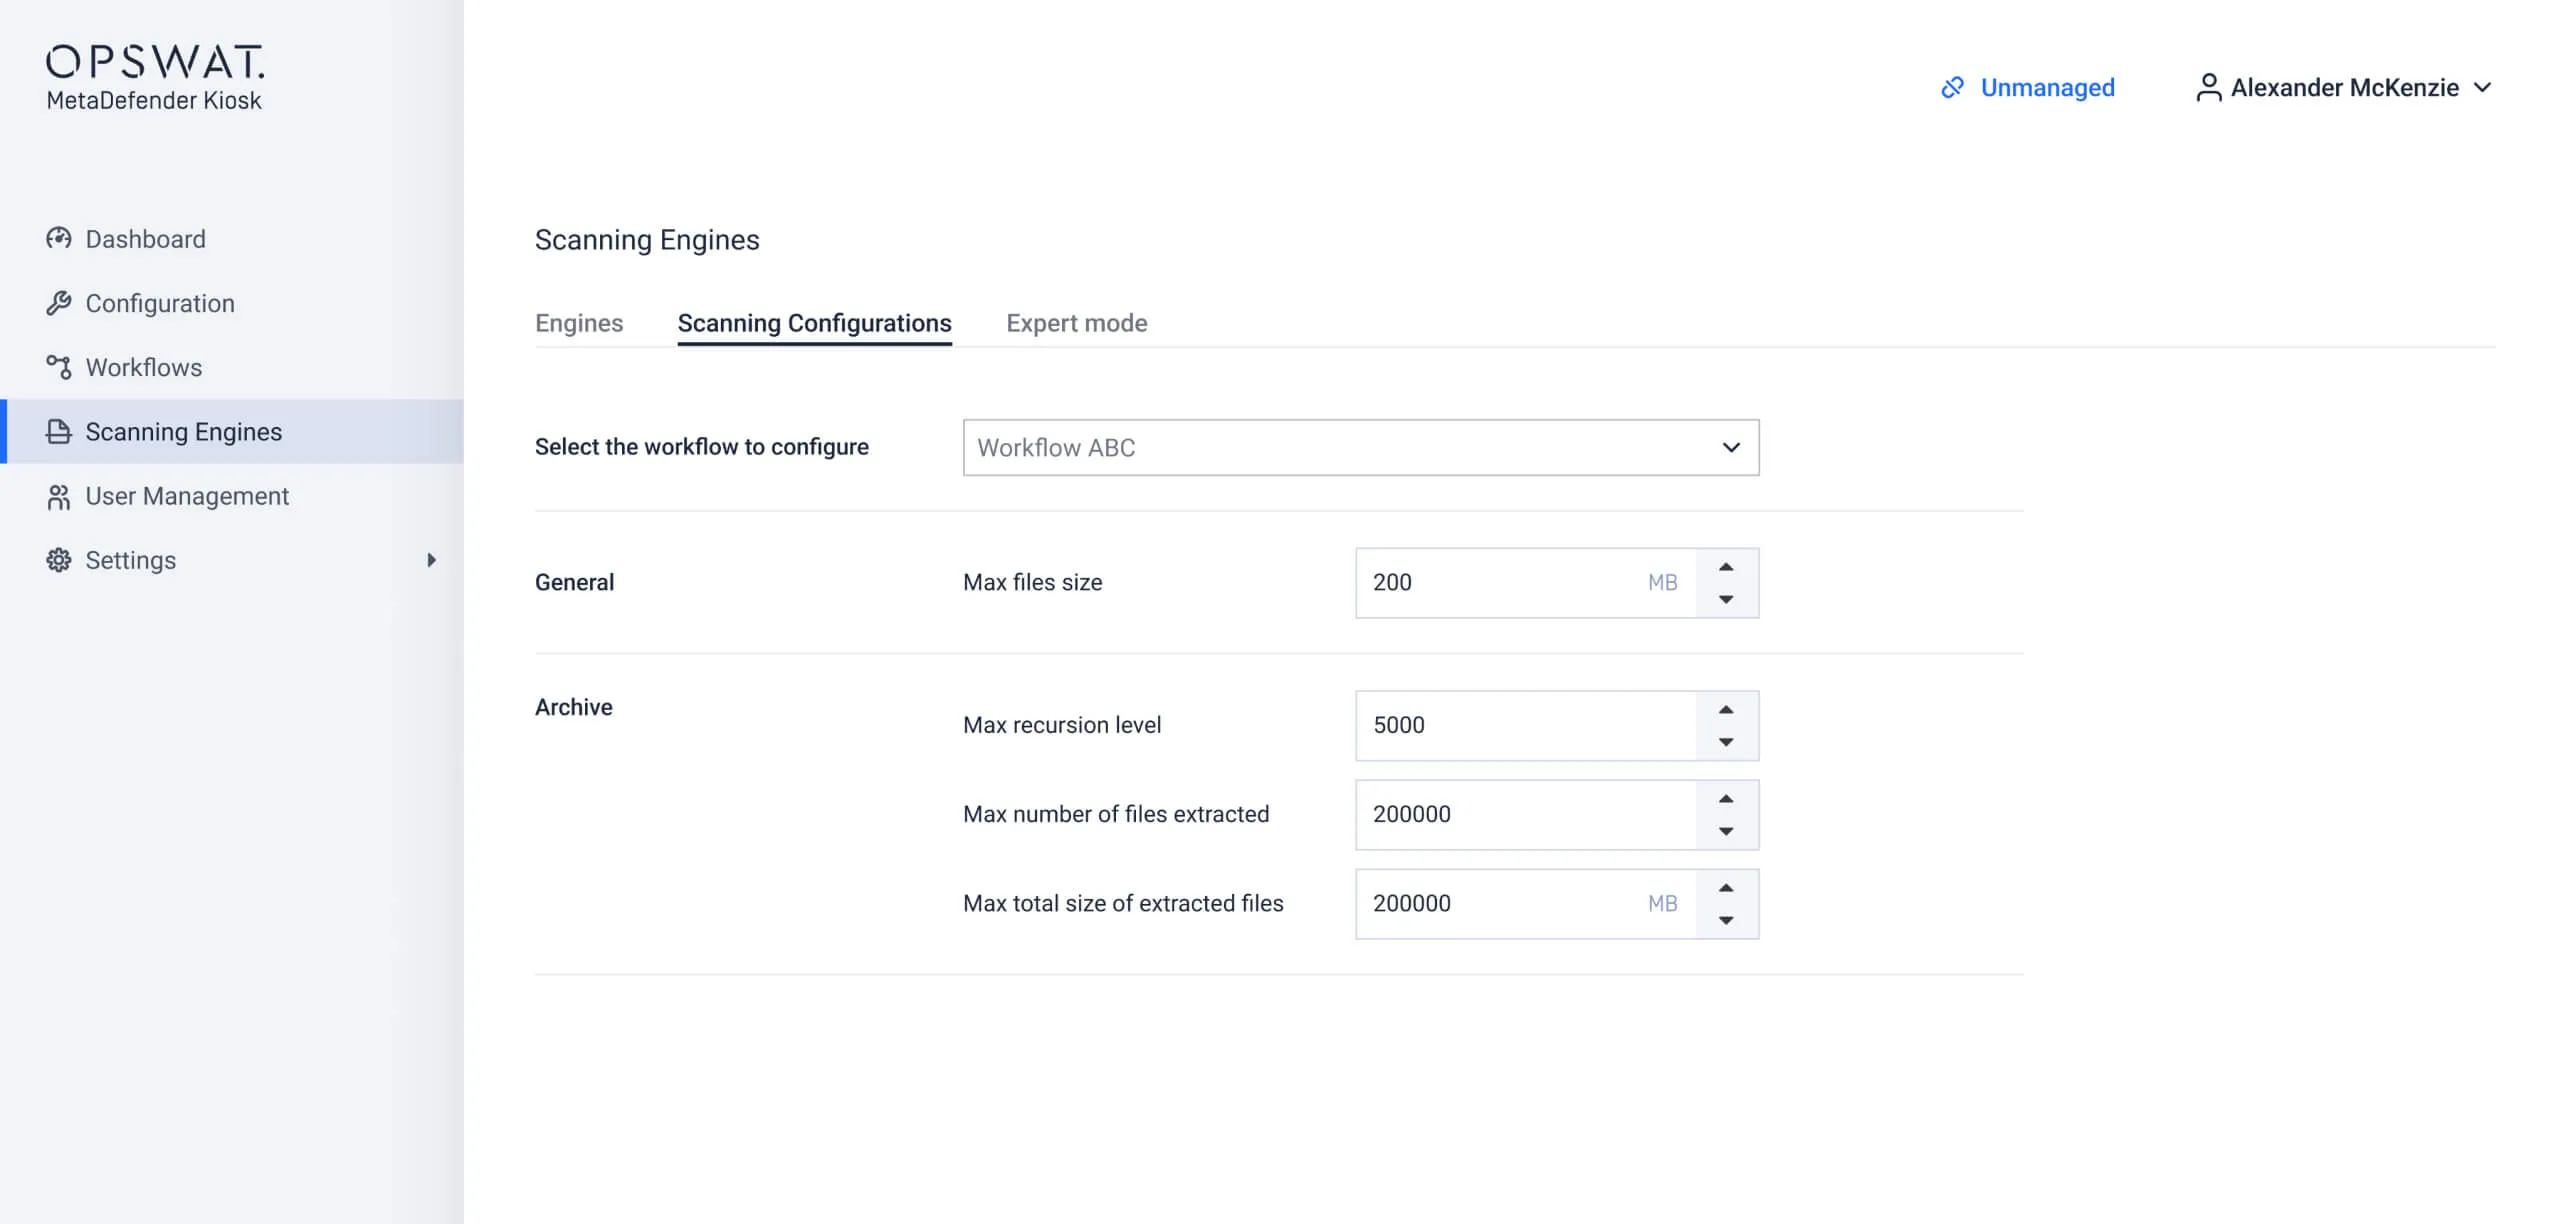Screen dimensions: 2568x1224
Task: Select the Configuration wrench icon
Action: tap(59, 303)
